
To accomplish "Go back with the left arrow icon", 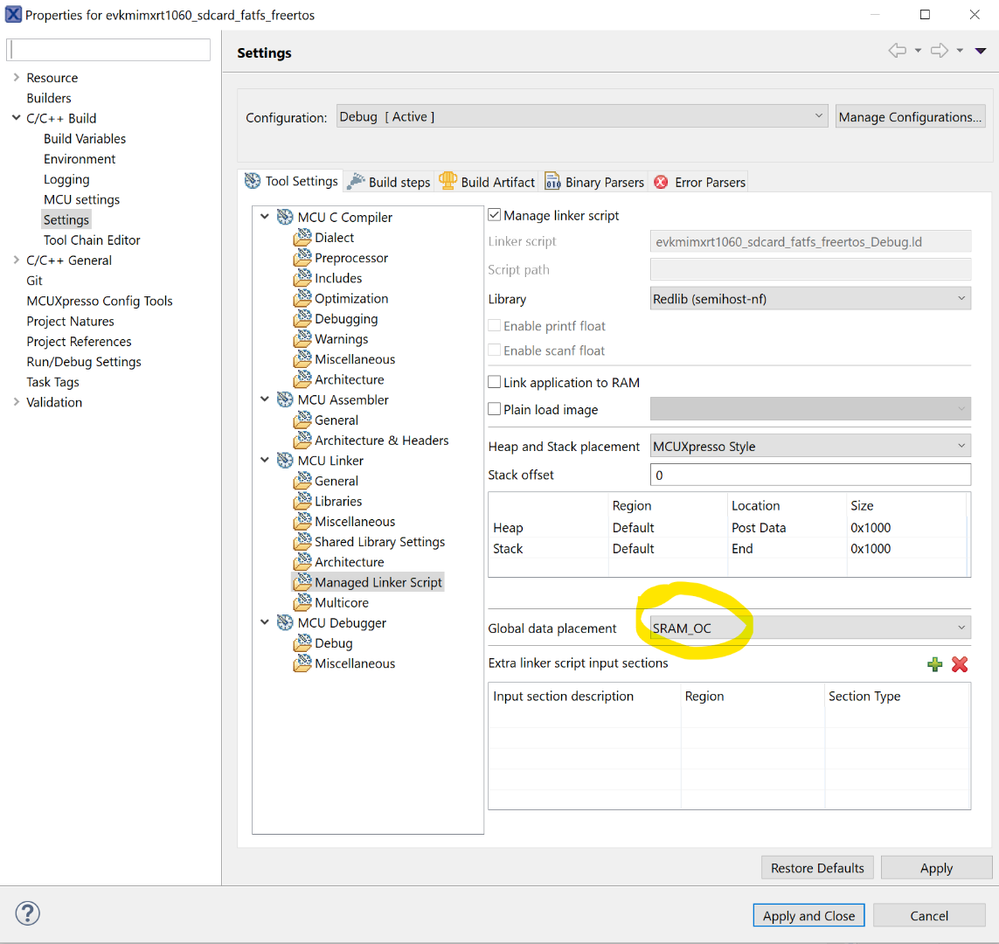I will [897, 50].
